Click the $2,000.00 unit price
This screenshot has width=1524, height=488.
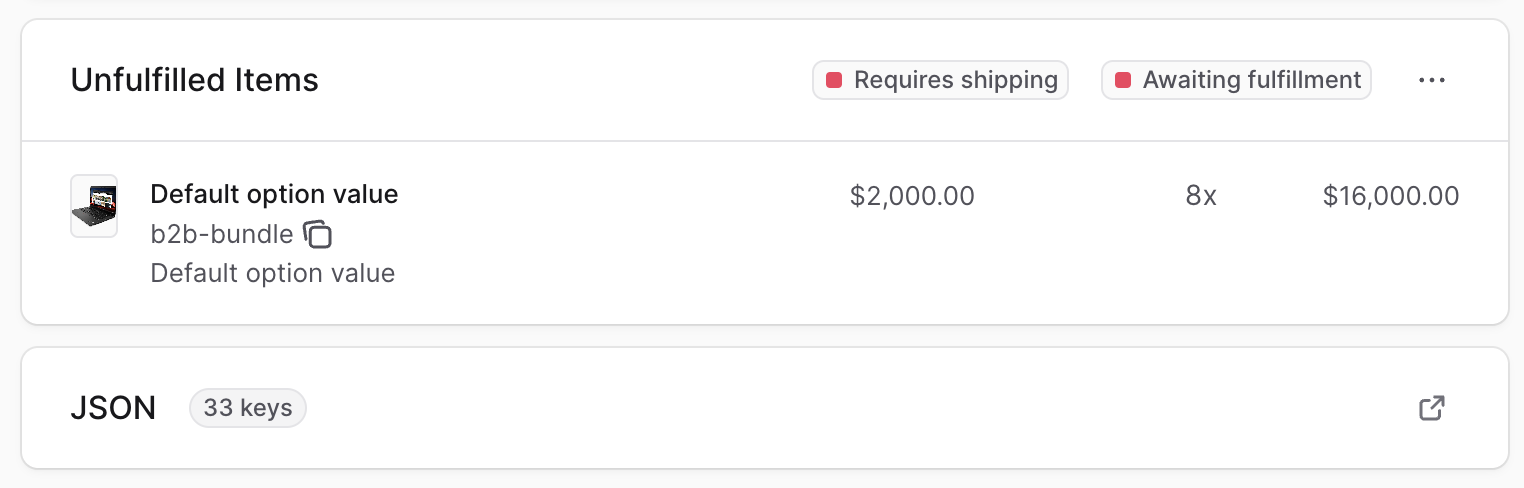coord(912,196)
